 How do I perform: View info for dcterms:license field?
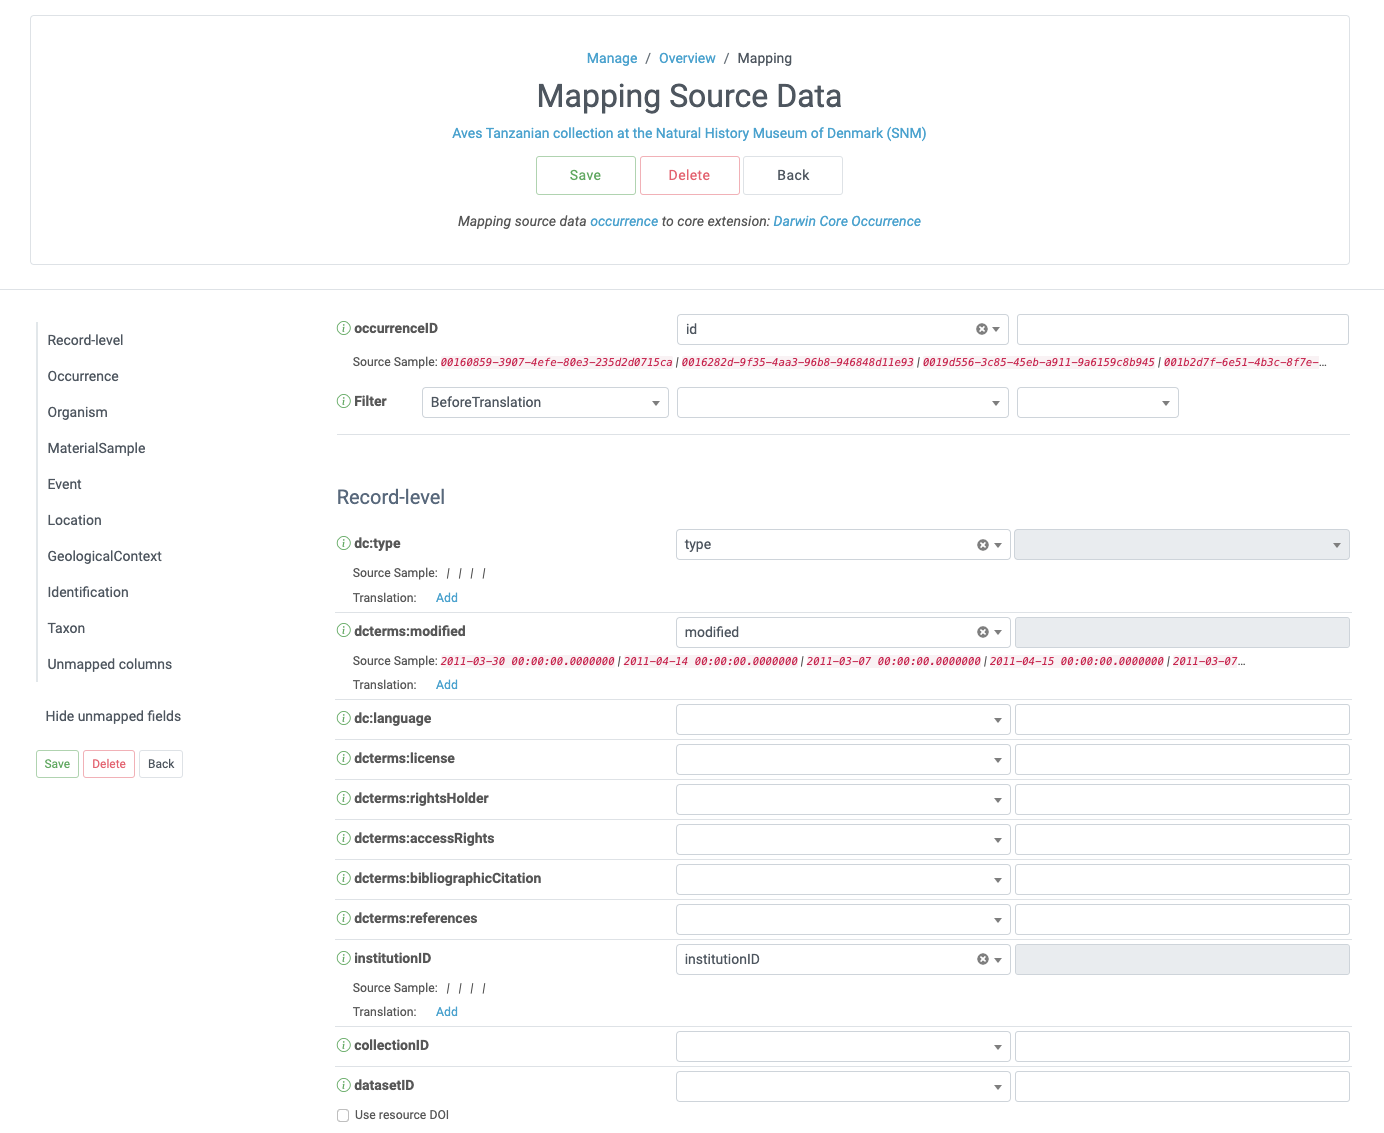tap(342, 758)
